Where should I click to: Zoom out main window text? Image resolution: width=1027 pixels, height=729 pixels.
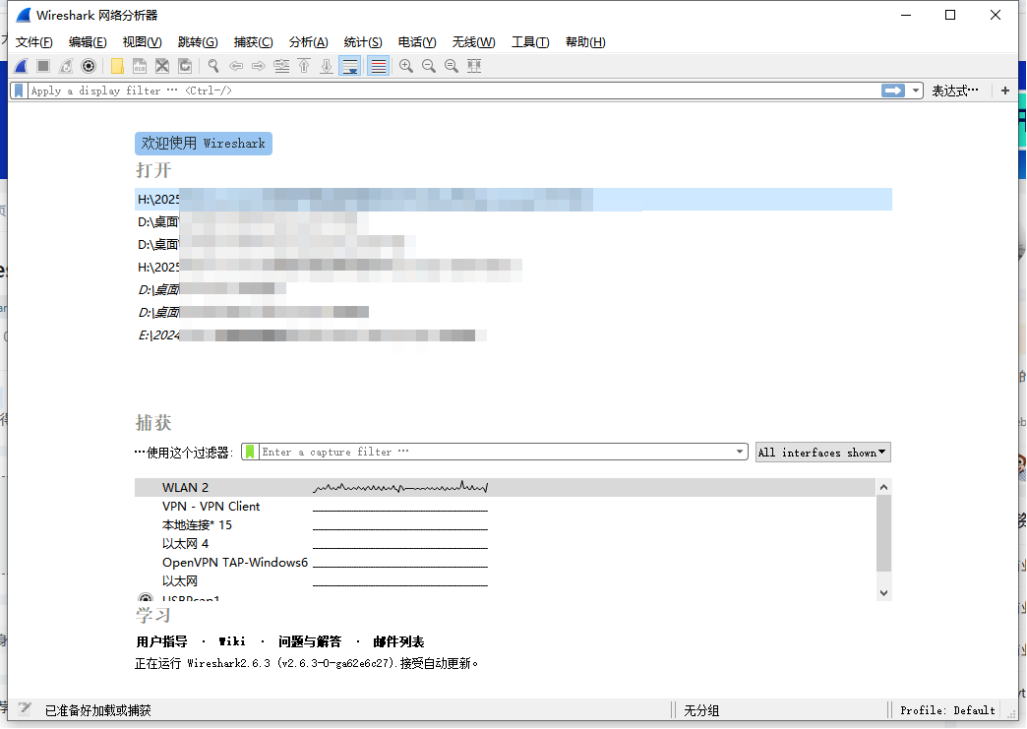click(429, 66)
